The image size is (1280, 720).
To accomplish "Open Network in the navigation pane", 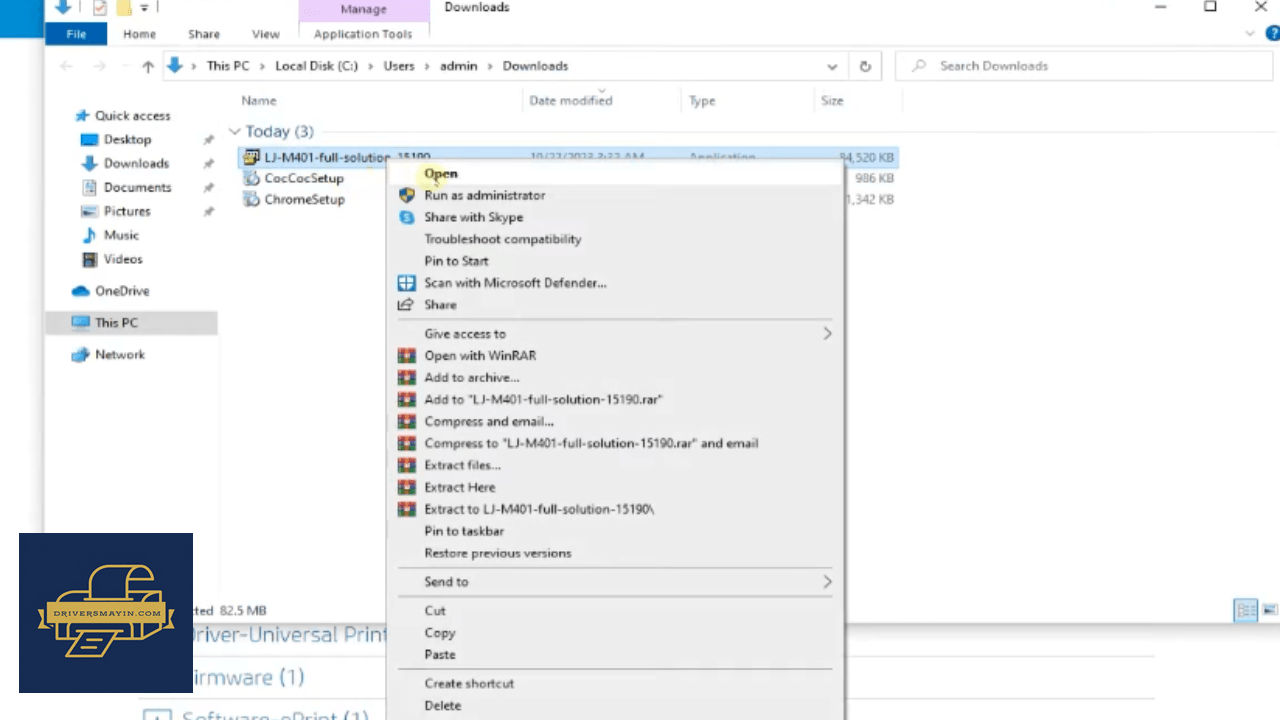I will (x=119, y=355).
